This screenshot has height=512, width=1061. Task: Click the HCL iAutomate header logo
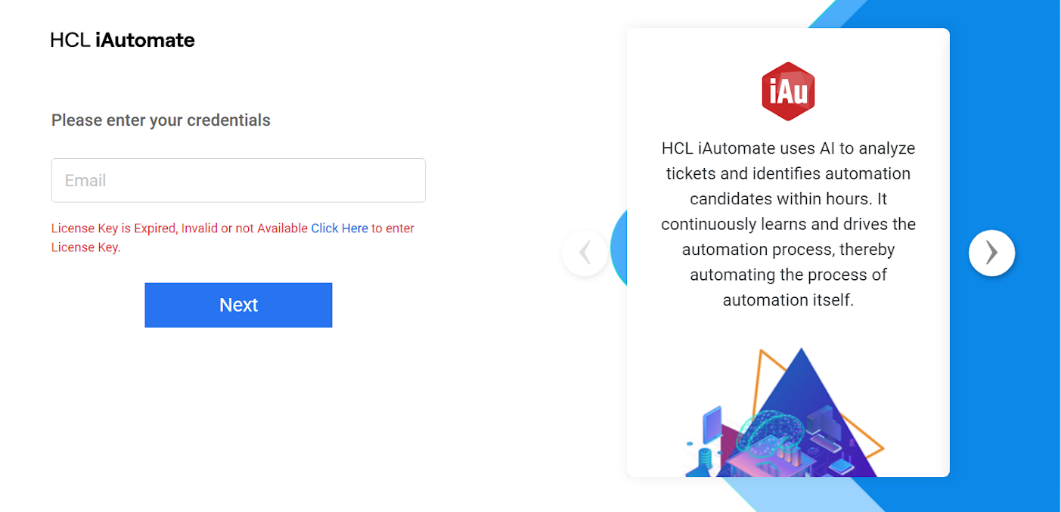pos(122,41)
